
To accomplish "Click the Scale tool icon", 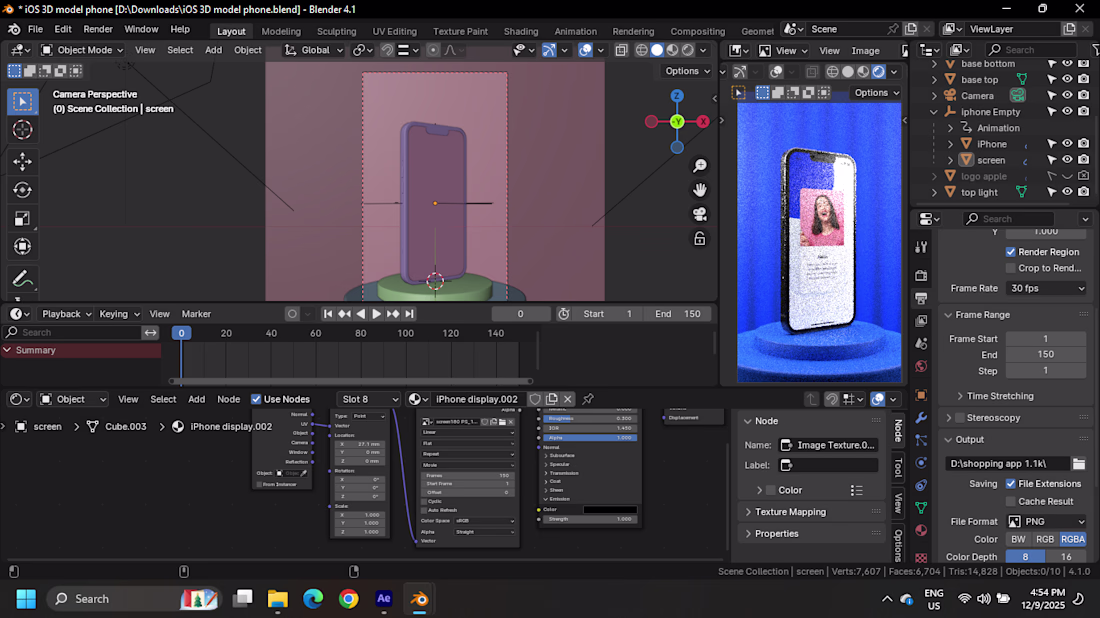I will (22, 219).
